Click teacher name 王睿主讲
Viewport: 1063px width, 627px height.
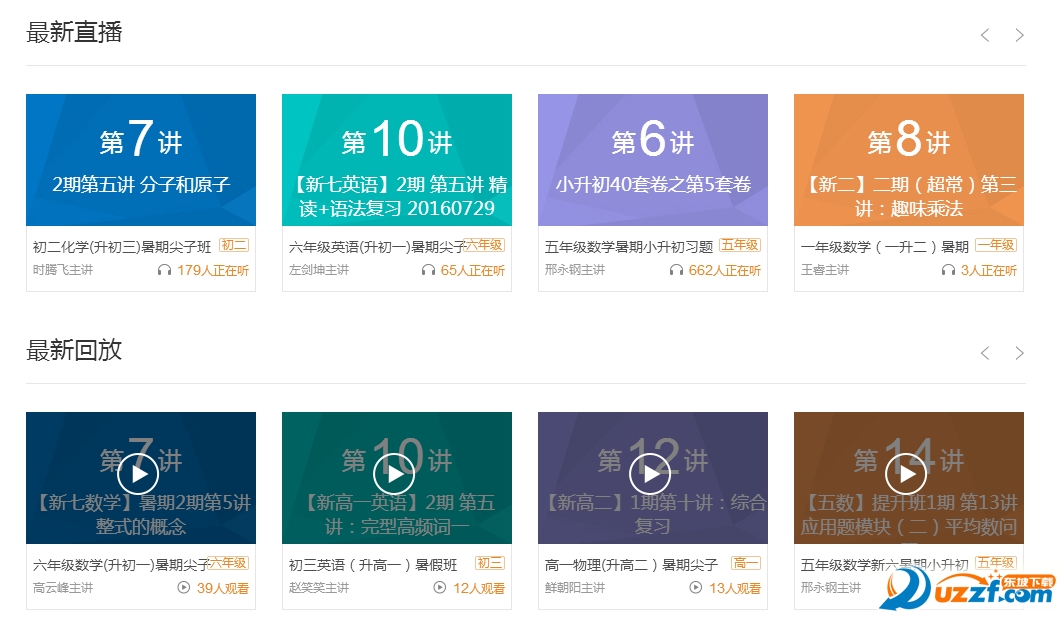point(825,270)
